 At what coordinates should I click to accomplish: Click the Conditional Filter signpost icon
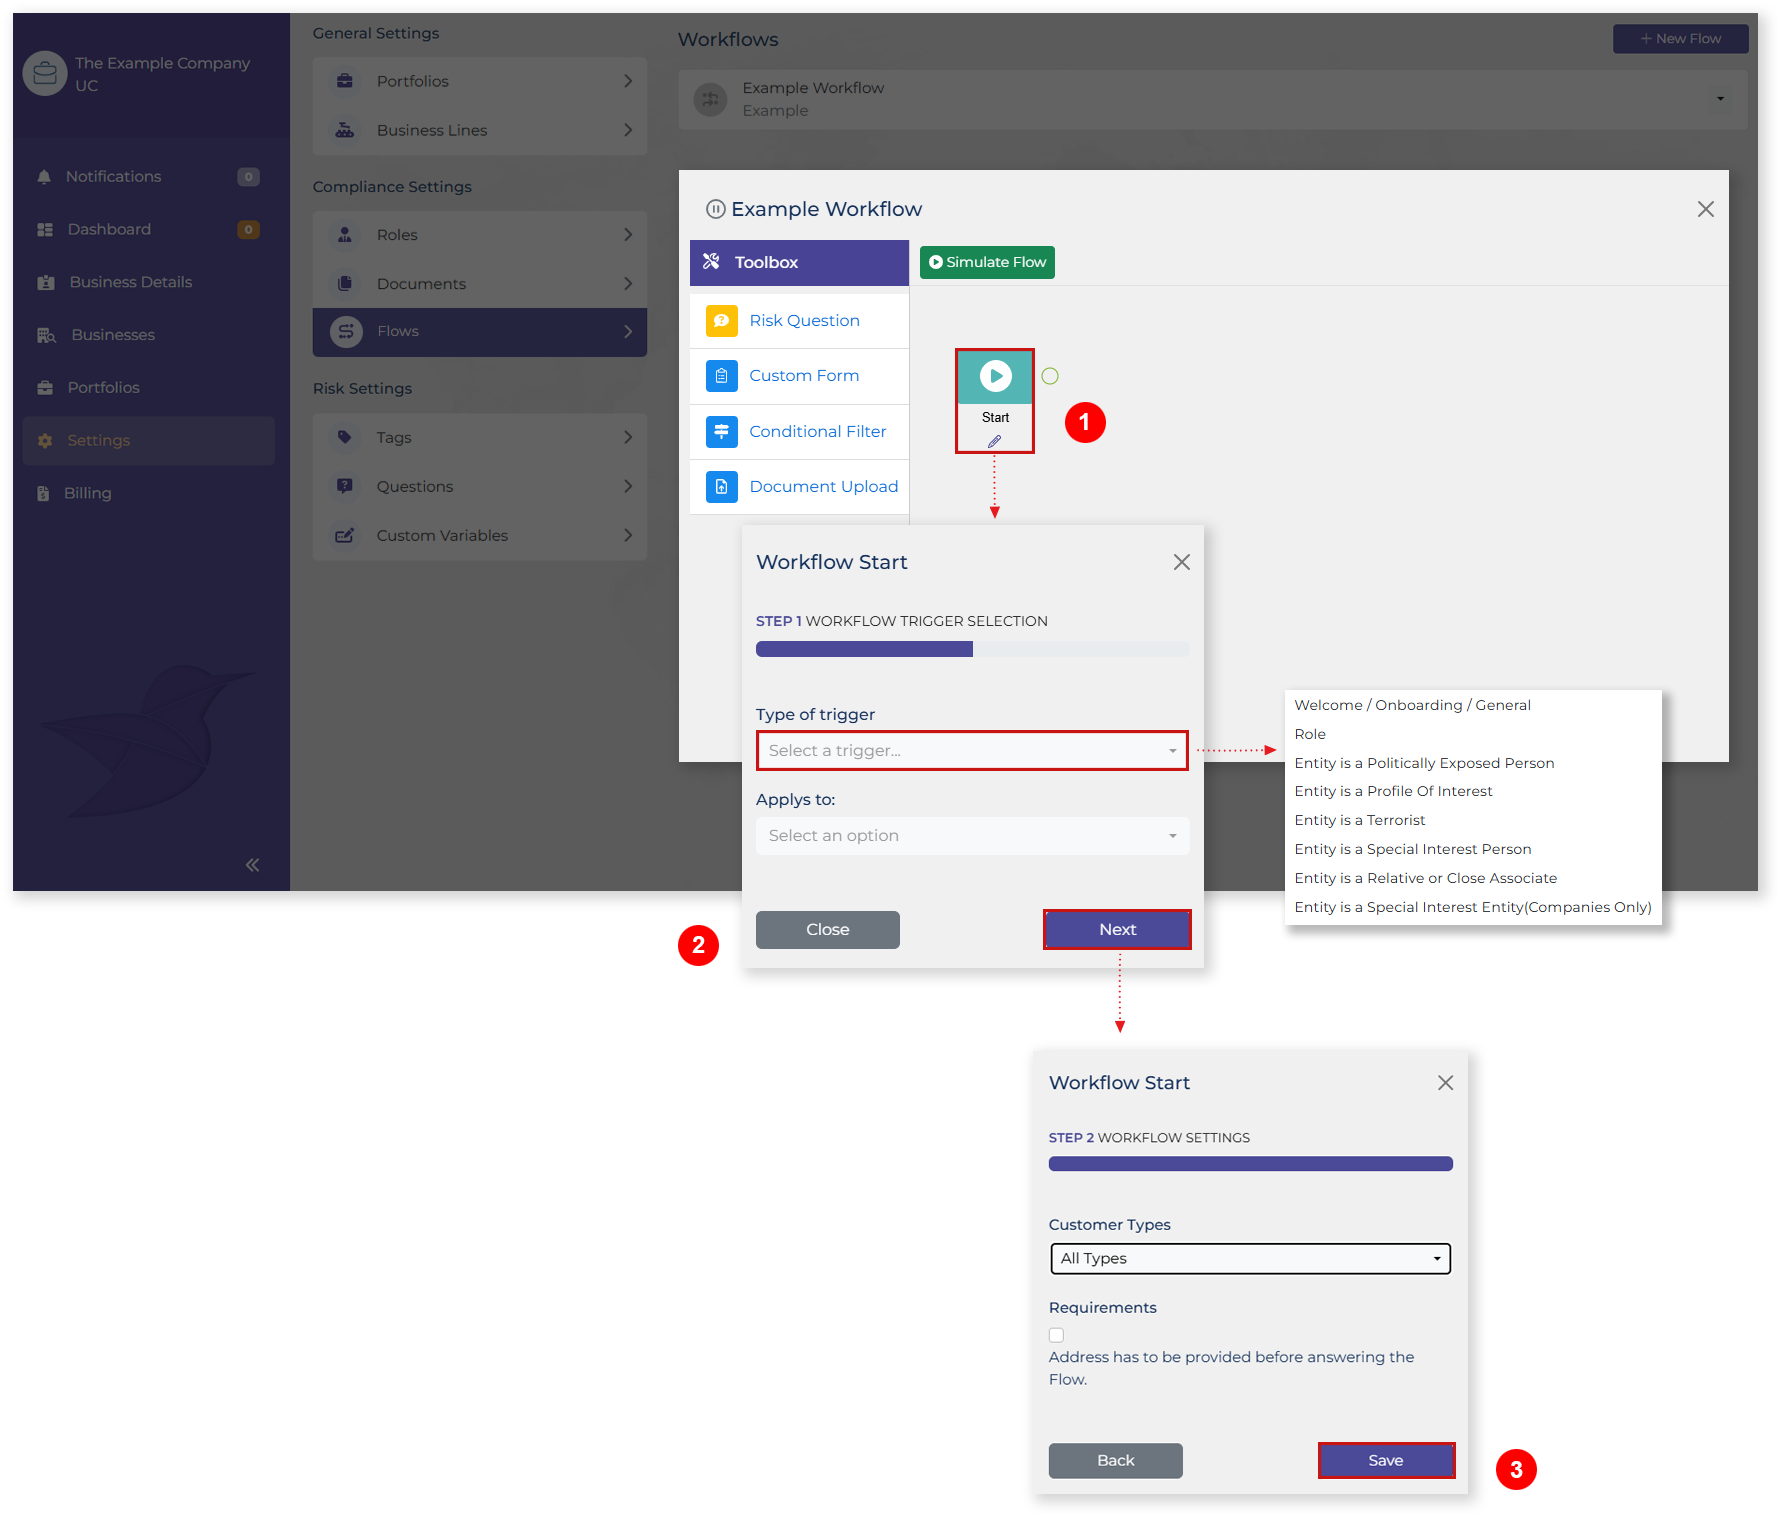coord(722,432)
